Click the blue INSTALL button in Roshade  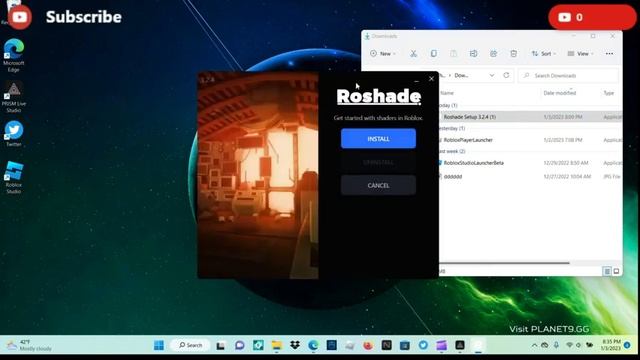[378, 139]
